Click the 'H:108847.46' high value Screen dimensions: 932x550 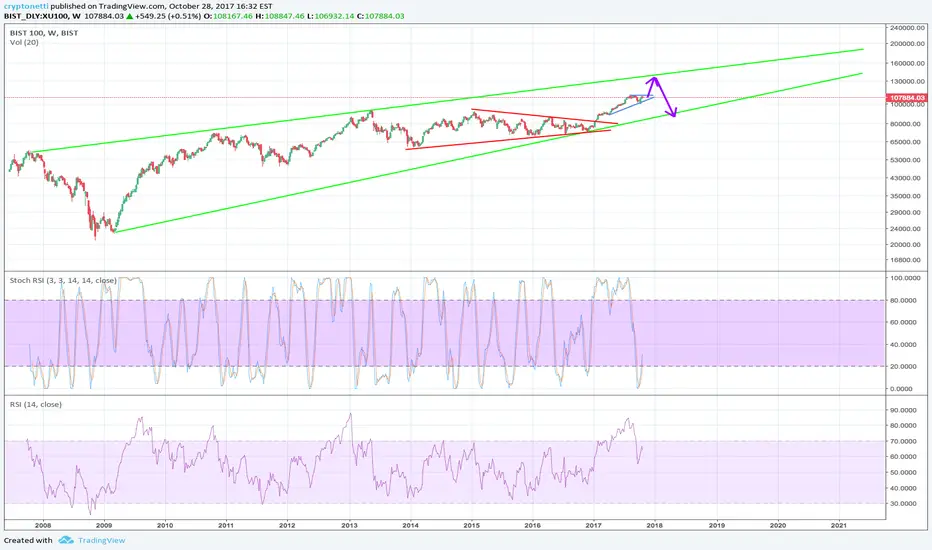pyautogui.click(x=280, y=16)
